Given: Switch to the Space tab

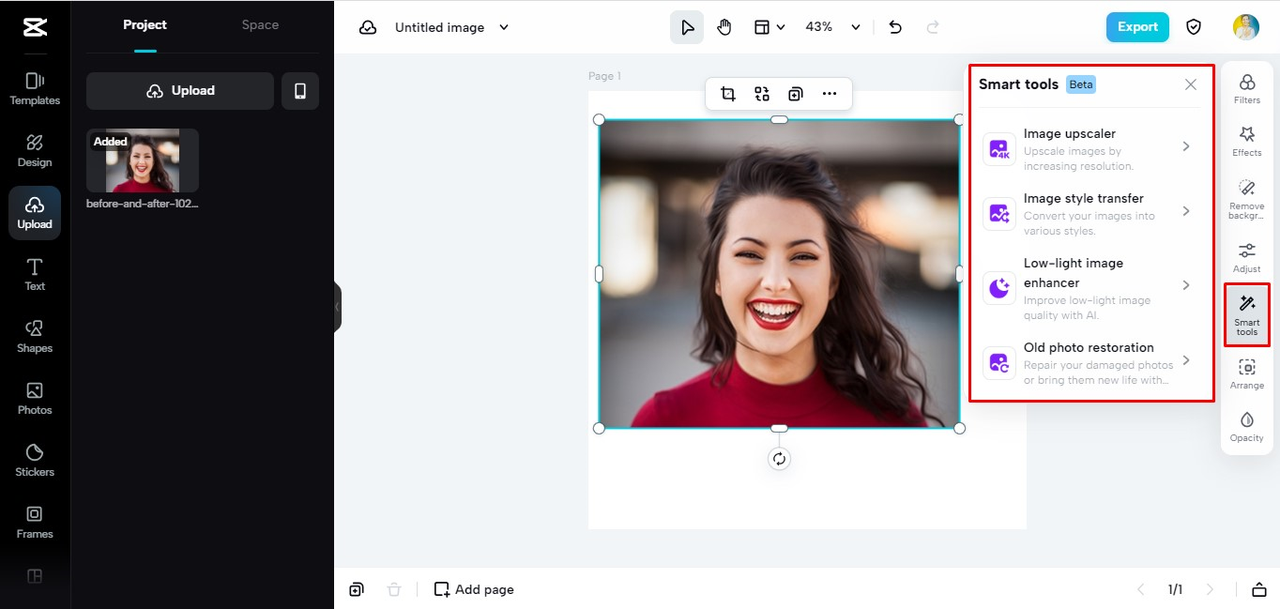Looking at the screenshot, I should 260,25.
